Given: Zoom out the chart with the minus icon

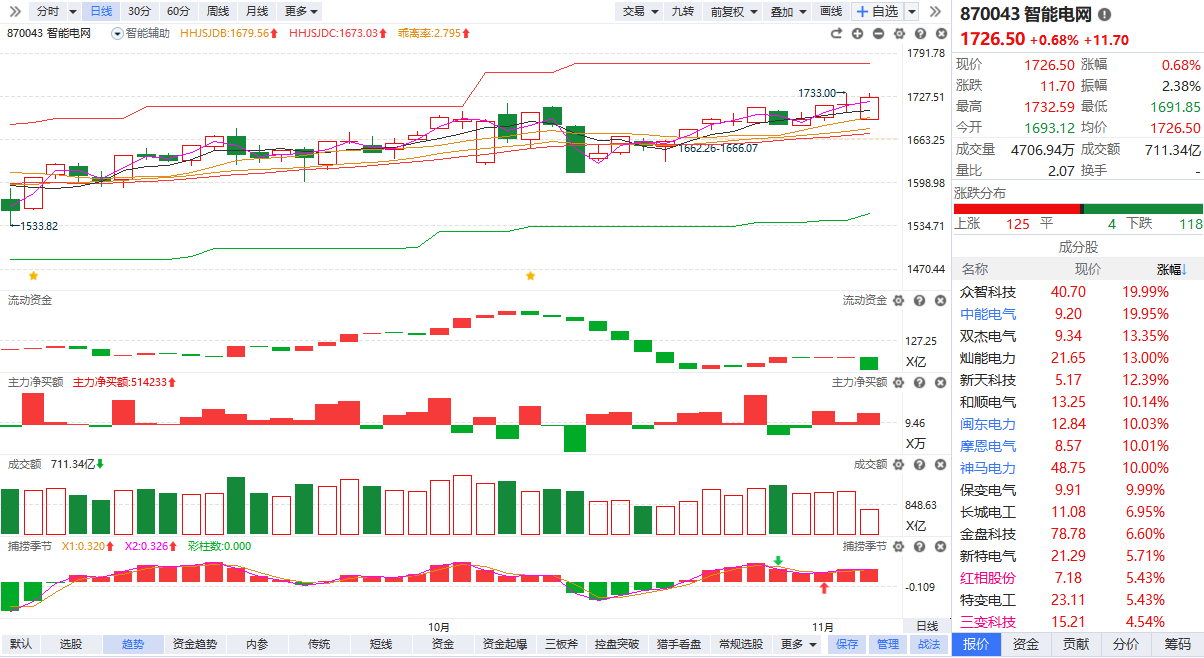Looking at the screenshot, I should (878, 33).
